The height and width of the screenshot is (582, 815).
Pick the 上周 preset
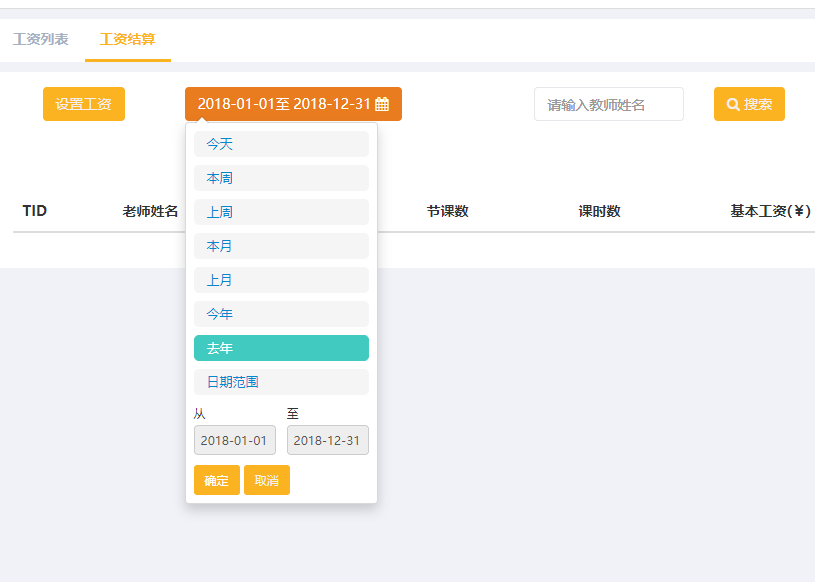click(x=281, y=212)
